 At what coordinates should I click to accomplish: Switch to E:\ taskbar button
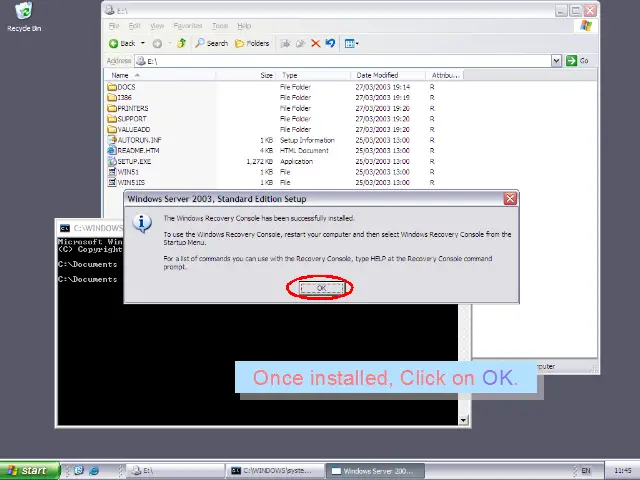point(175,471)
